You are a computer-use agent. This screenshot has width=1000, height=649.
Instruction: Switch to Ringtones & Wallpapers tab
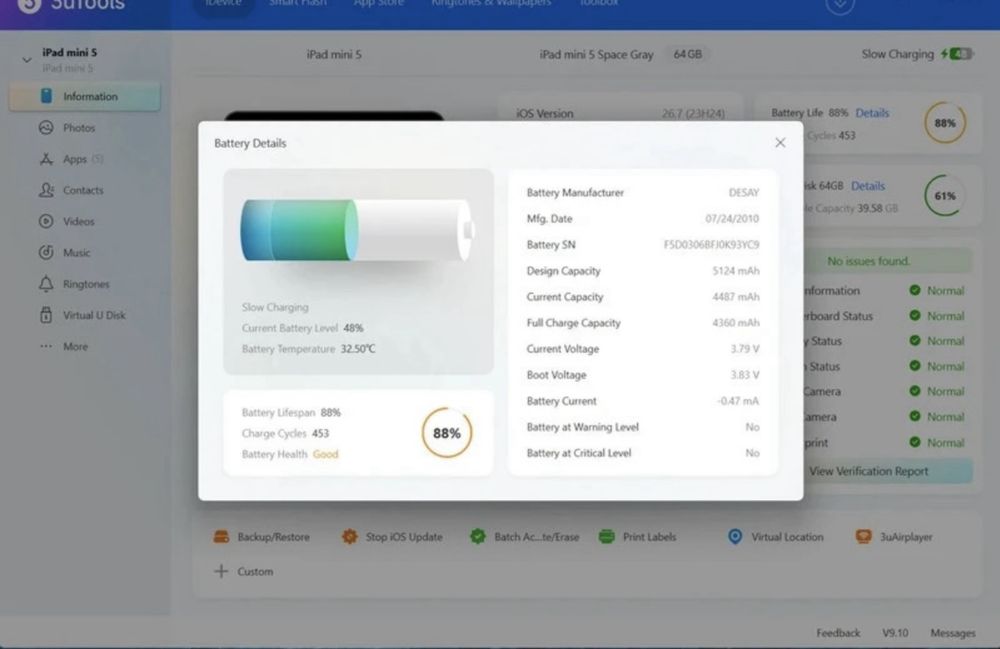[x=491, y=3]
